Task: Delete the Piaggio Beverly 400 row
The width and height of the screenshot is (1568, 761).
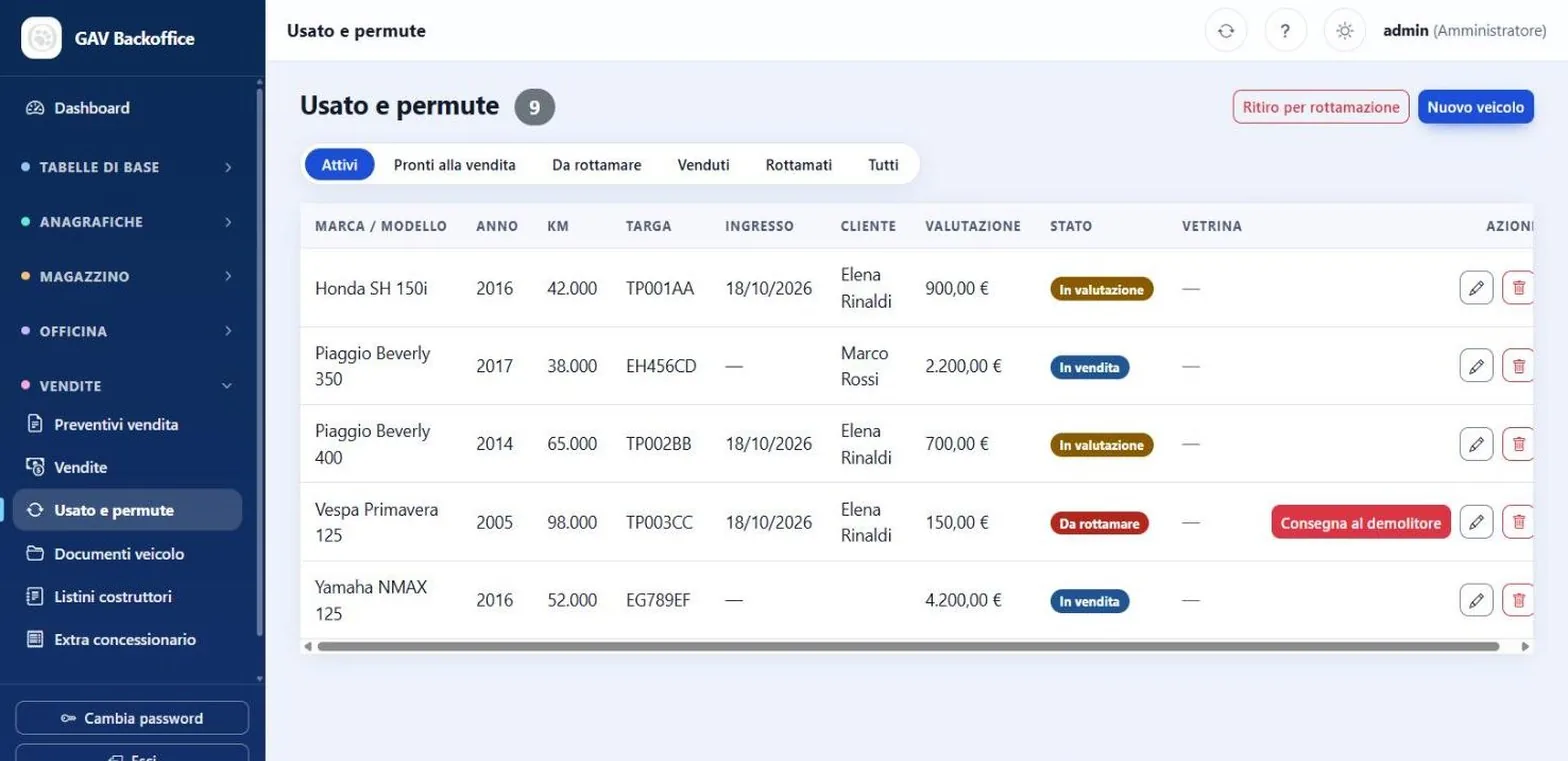Action: pos(1518,444)
